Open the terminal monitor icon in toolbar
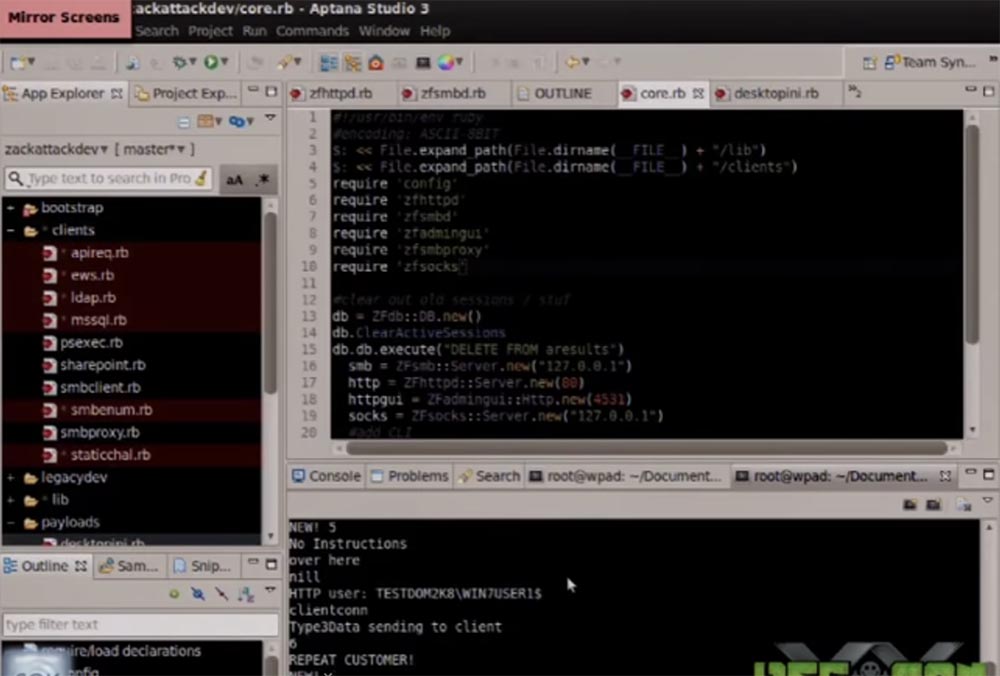This screenshot has height=676, width=1000. (423, 62)
